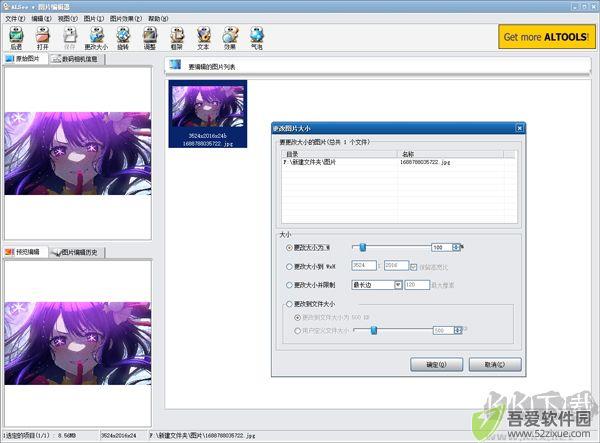Click the user-defined file size slider handle

click(374, 330)
